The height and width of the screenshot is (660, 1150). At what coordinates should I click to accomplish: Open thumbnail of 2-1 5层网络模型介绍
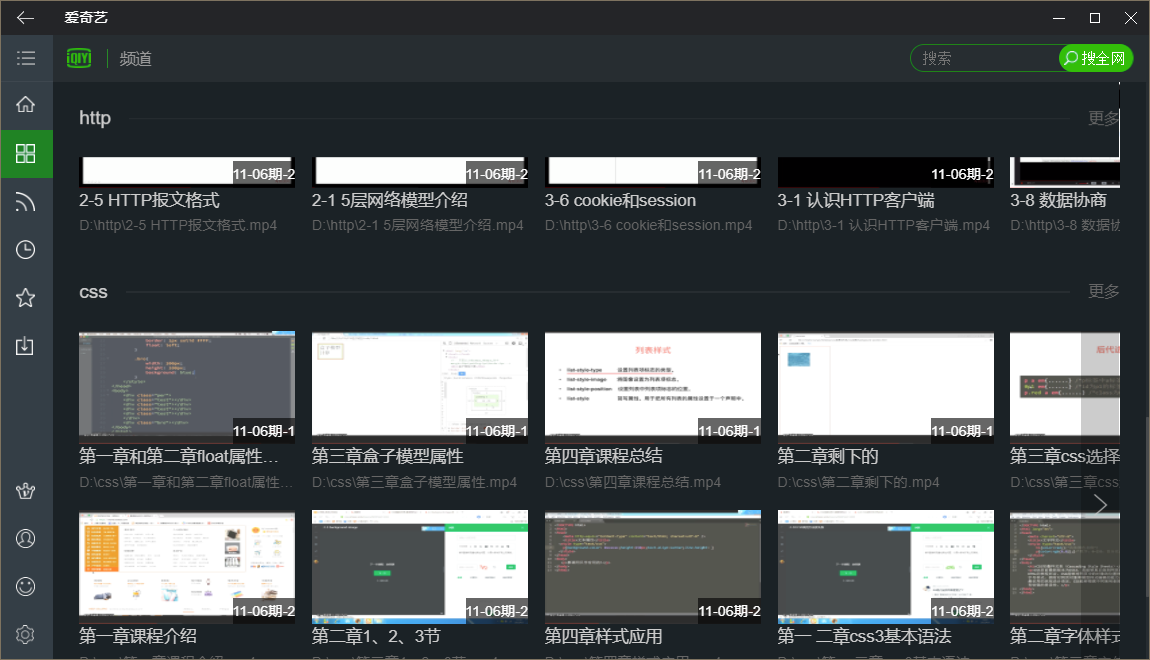(420, 172)
